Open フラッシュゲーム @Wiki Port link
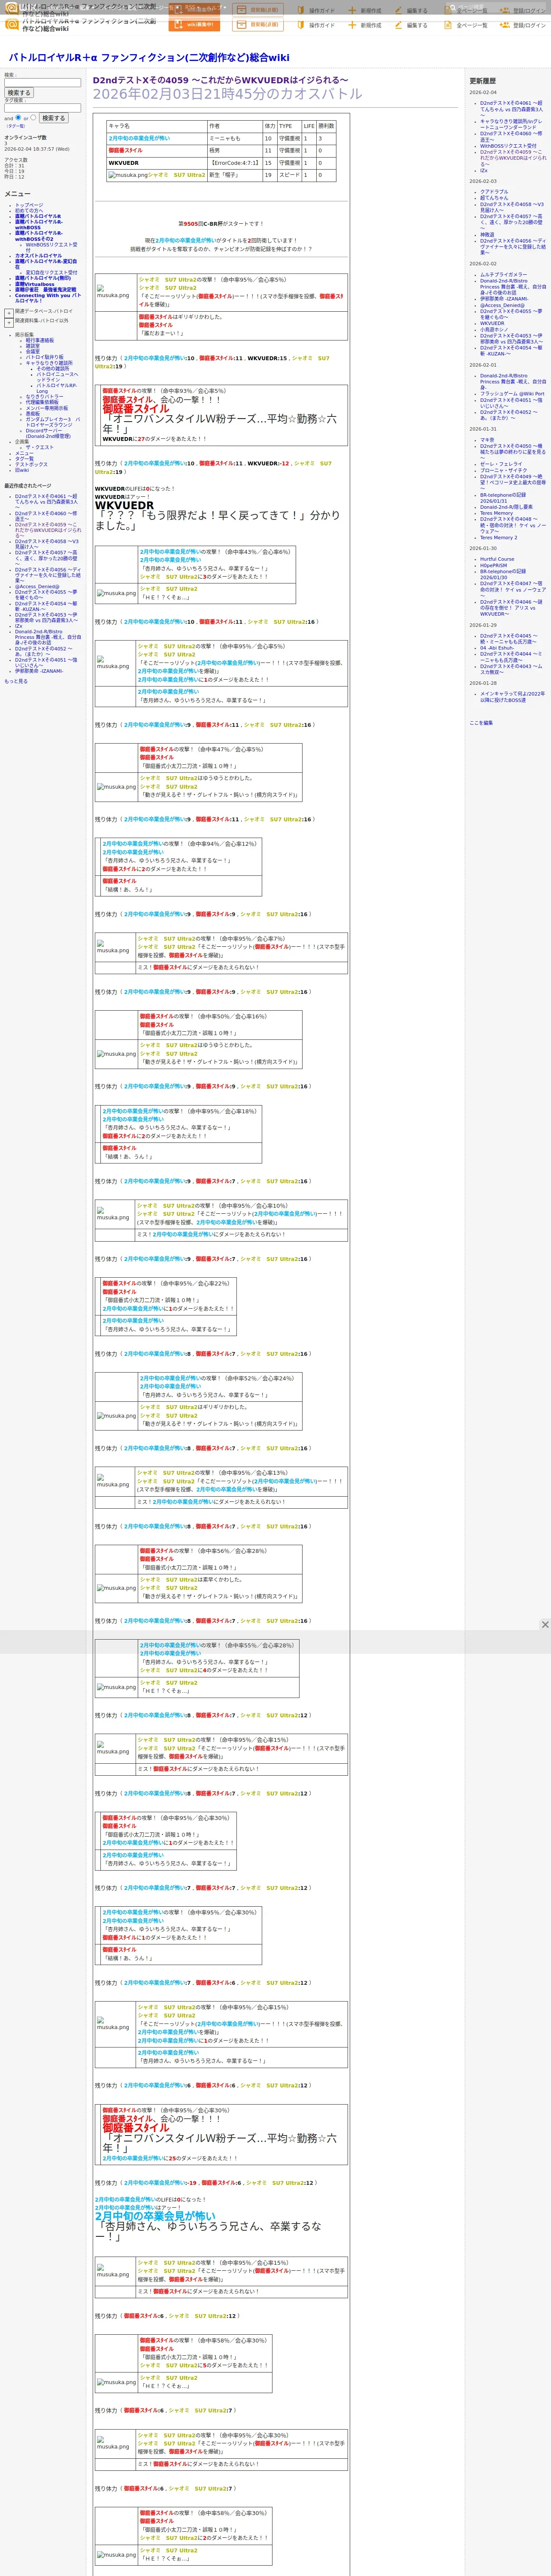The height and width of the screenshot is (2576, 551). tap(512, 394)
